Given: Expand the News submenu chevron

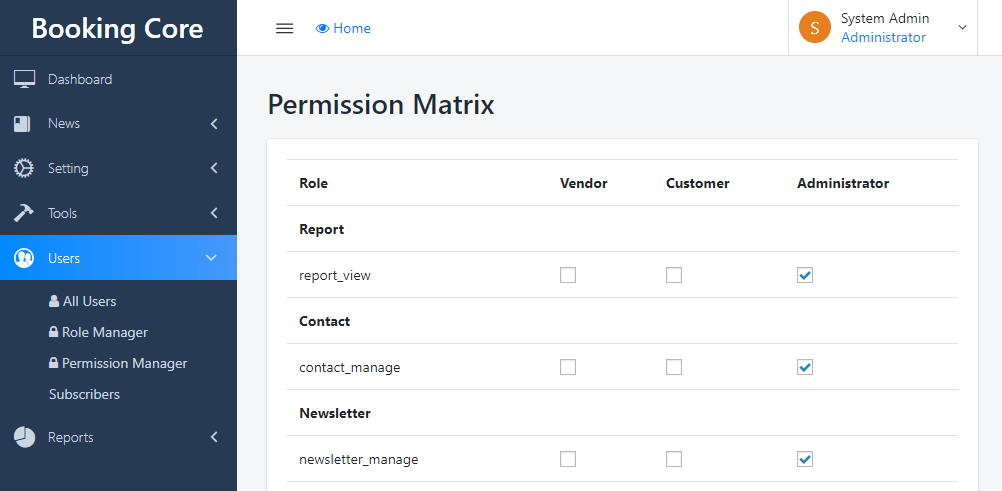Looking at the screenshot, I should (x=213, y=124).
